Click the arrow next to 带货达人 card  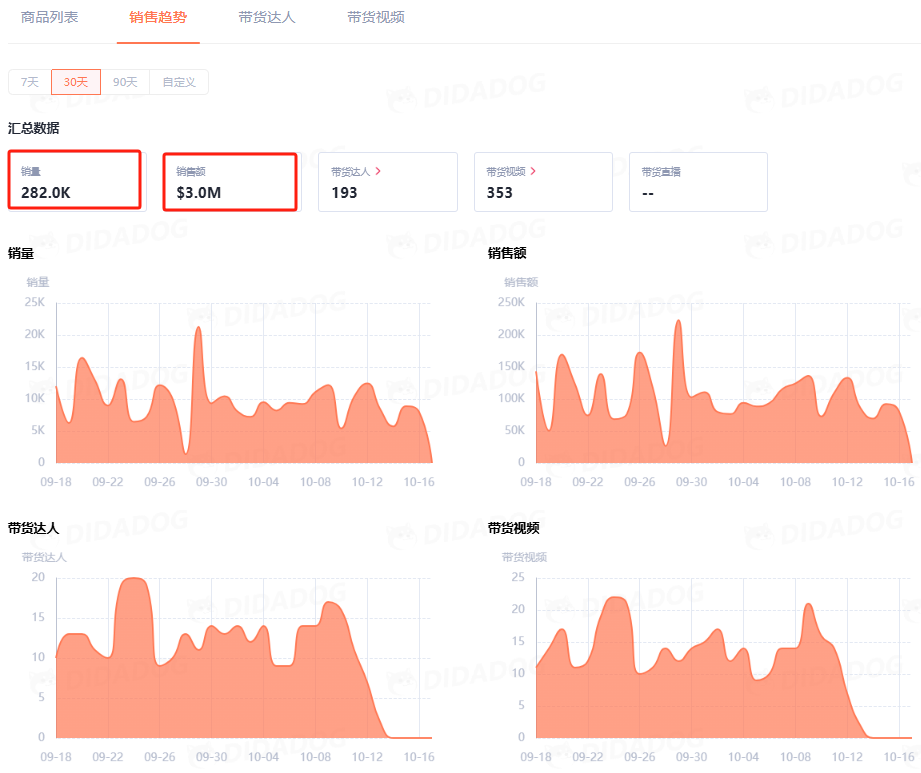[x=378, y=171]
